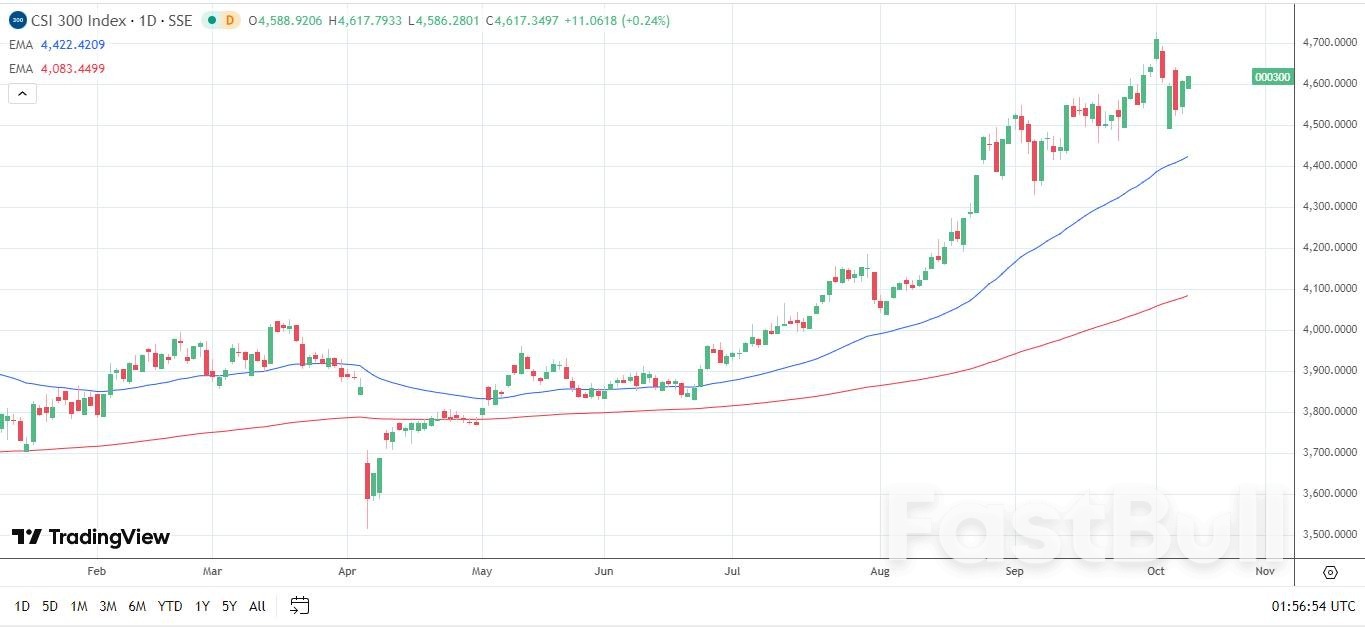Choose the 1Y time range
The width and height of the screenshot is (1365, 627).
[x=202, y=606]
